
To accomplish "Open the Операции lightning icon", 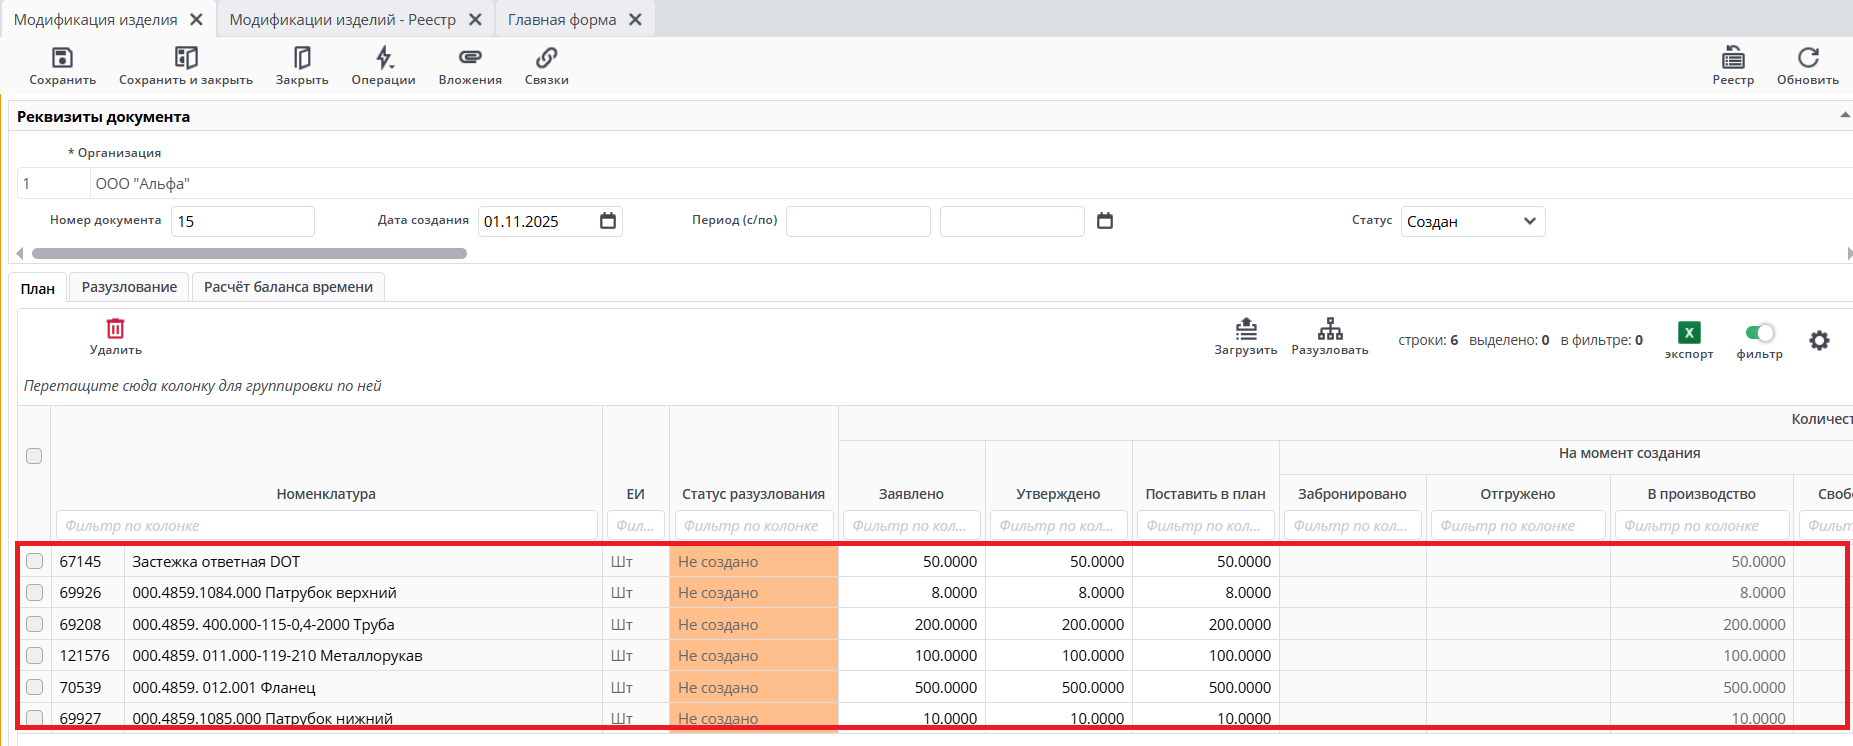I will click(x=384, y=58).
